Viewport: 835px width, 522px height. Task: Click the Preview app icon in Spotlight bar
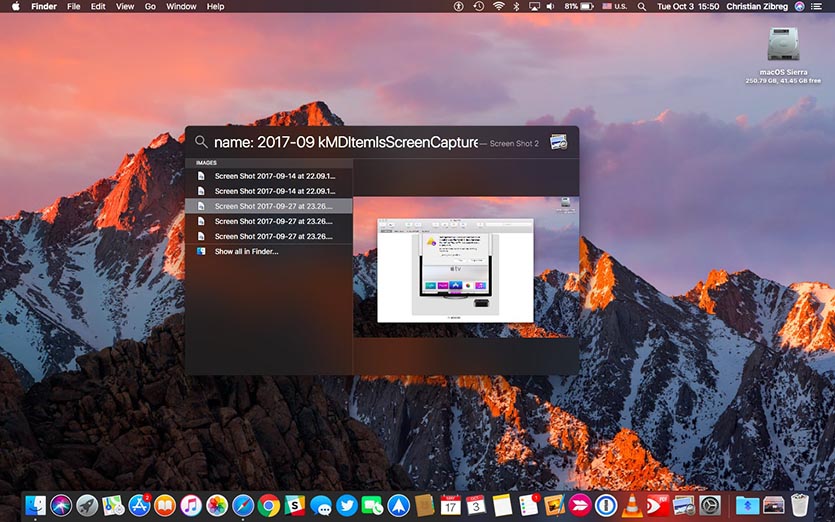click(558, 142)
